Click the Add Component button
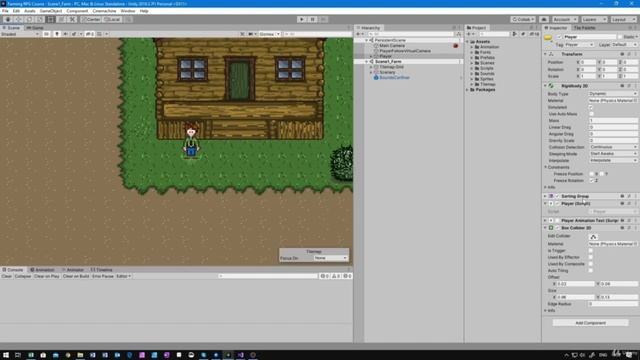 (x=590, y=323)
